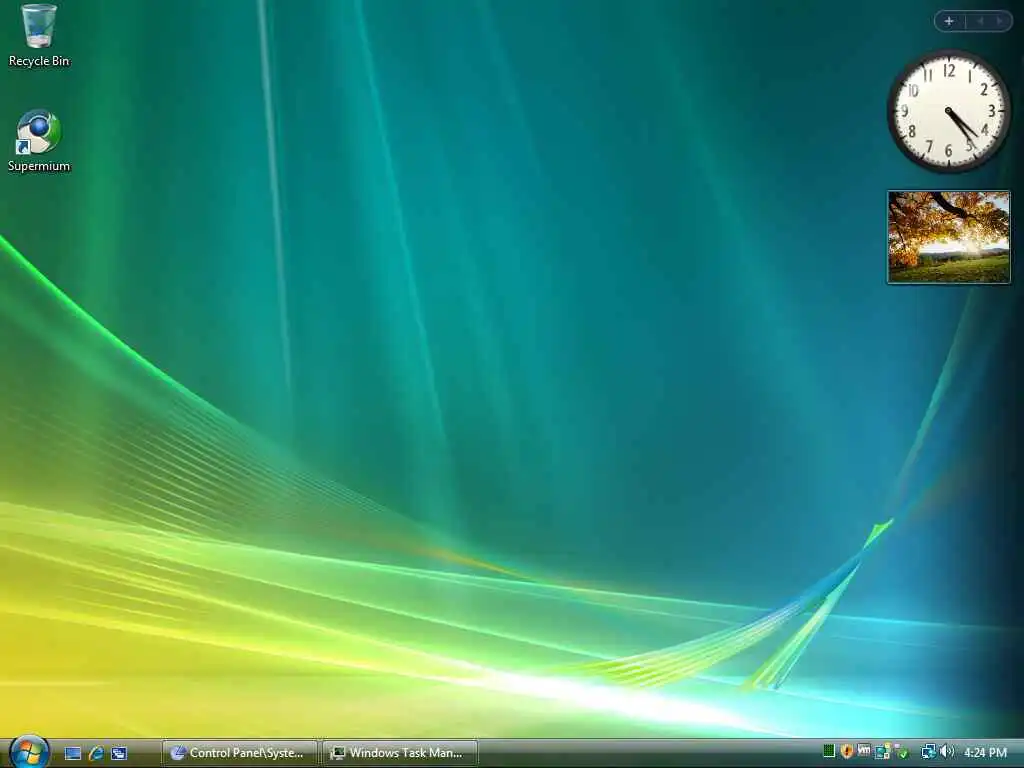Screen dimensions: 1024x768
Task: Click the sidebar previous gadgets arrow
Action: pyautogui.click(x=980, y=21)
